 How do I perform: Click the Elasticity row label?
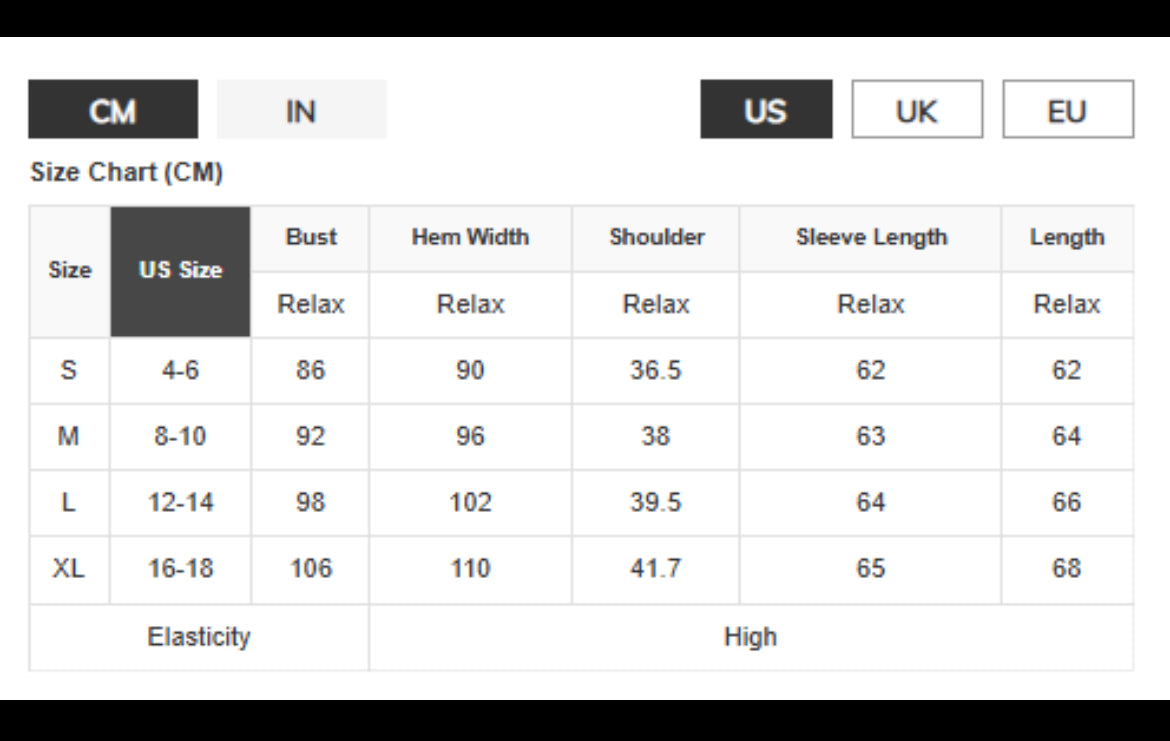199,637
